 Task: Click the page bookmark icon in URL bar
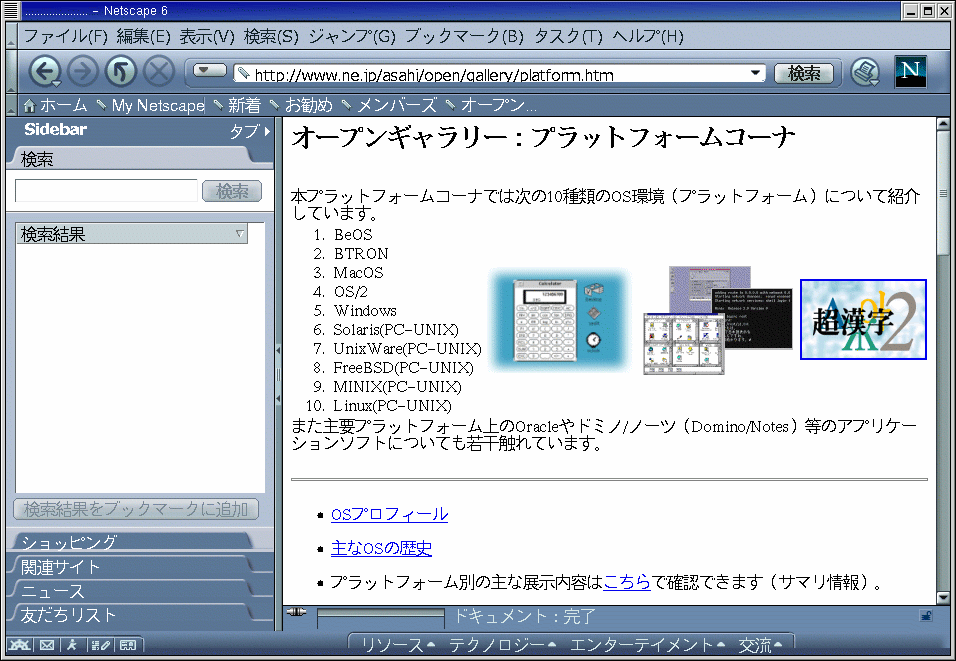tap(244, 74)
